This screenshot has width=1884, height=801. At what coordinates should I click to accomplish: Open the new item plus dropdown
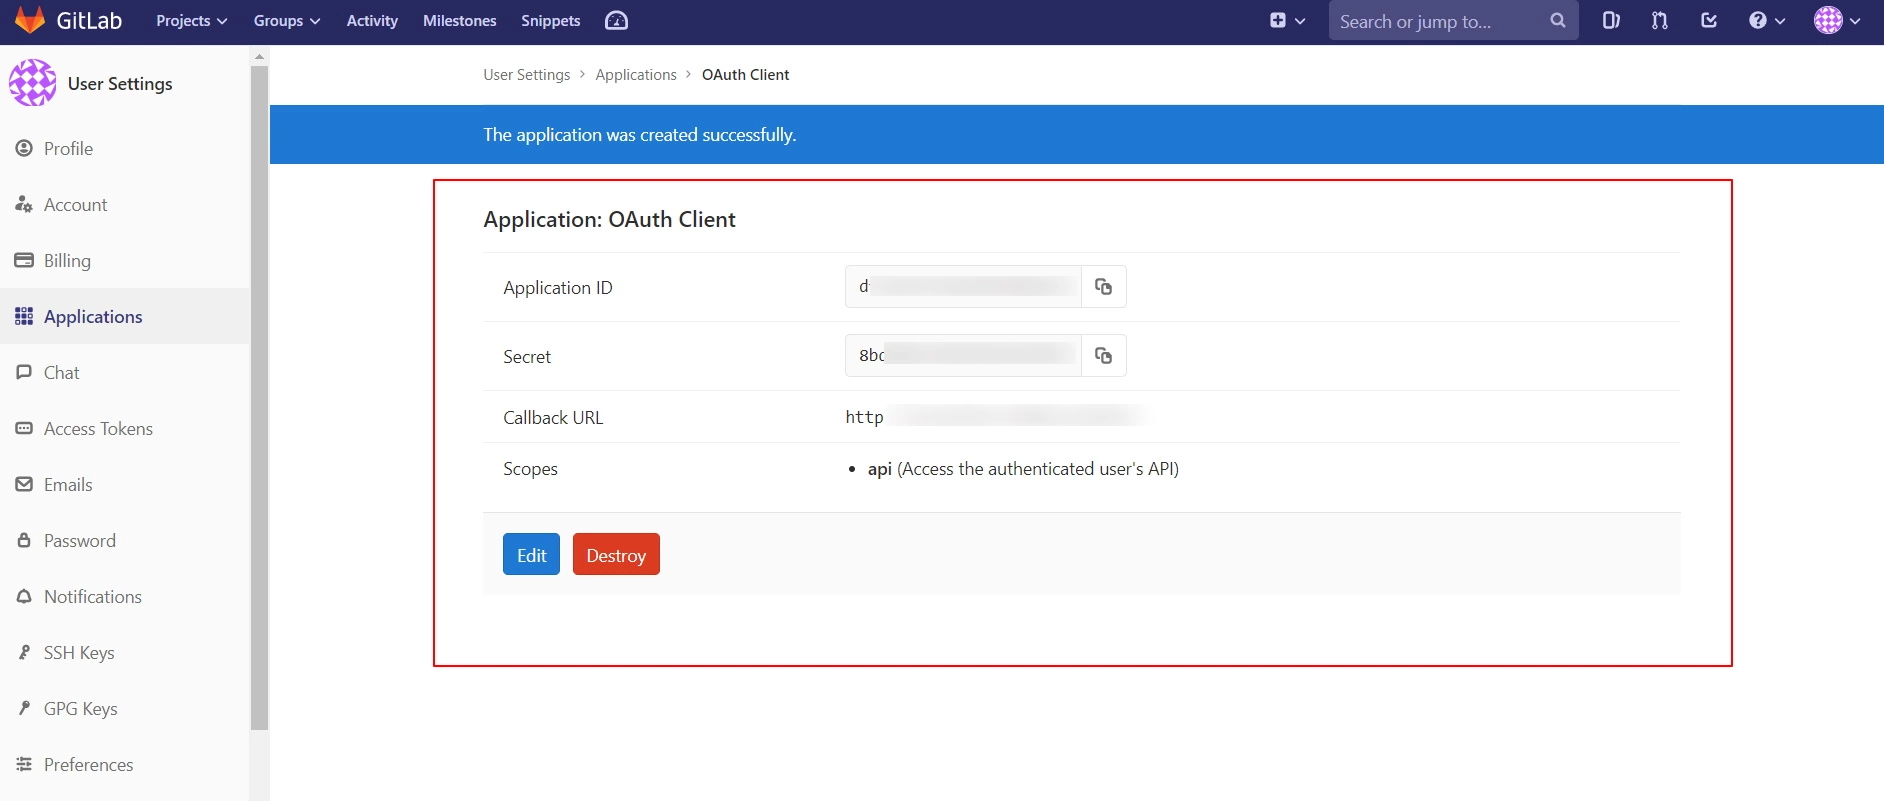tap(1287, 21)
